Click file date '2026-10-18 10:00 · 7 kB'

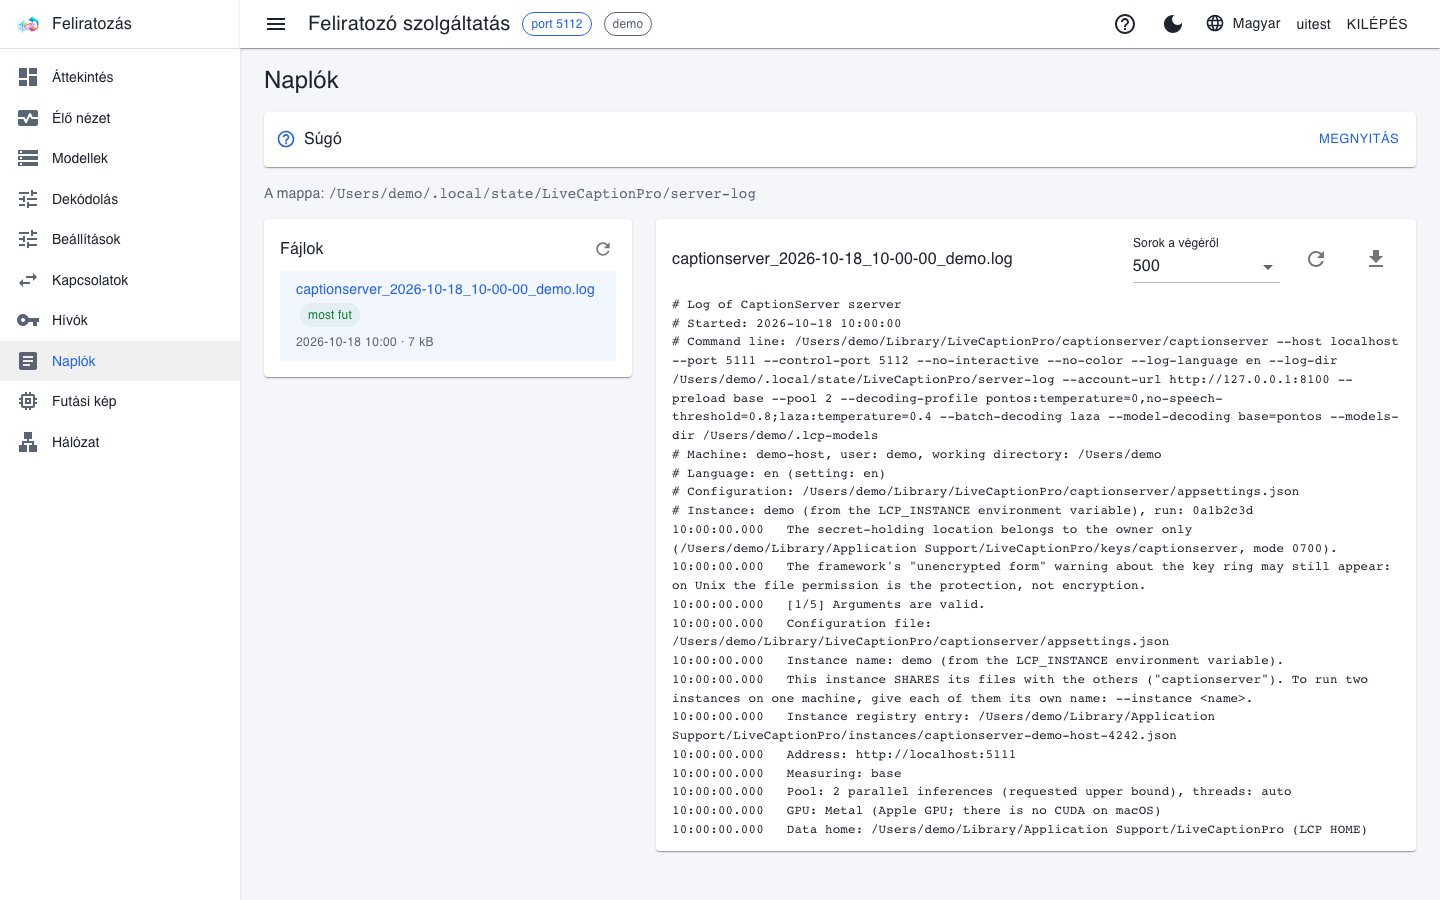coord(365,342)
